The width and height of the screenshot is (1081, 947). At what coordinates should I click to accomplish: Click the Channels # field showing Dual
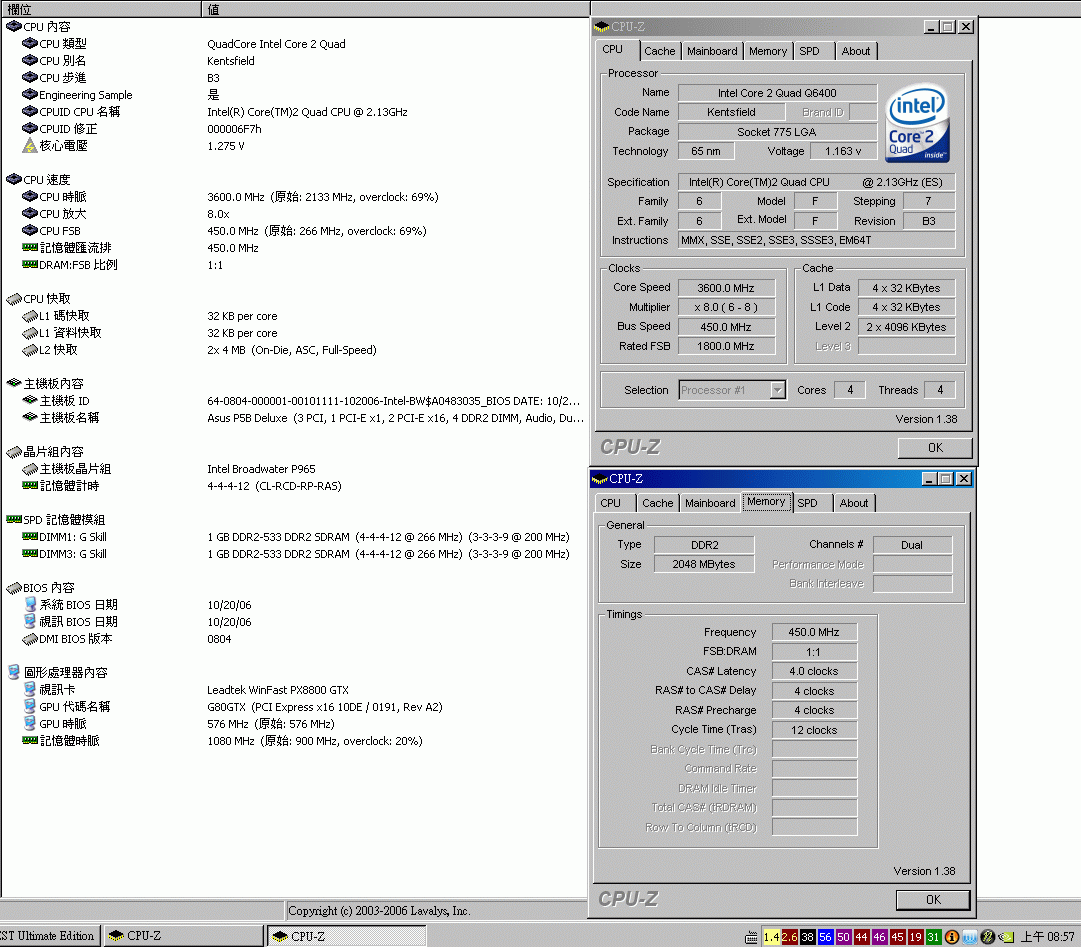point(912,545)
